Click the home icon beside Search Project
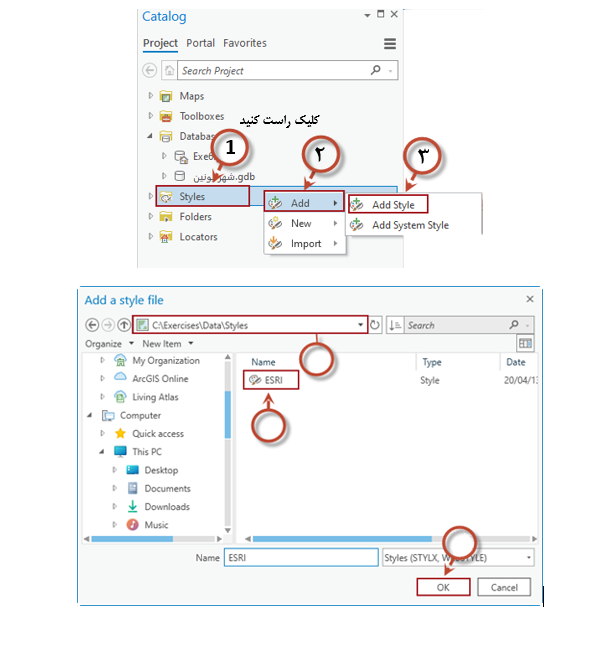This screenshot has height=649, width=604. tap(169, 71)
